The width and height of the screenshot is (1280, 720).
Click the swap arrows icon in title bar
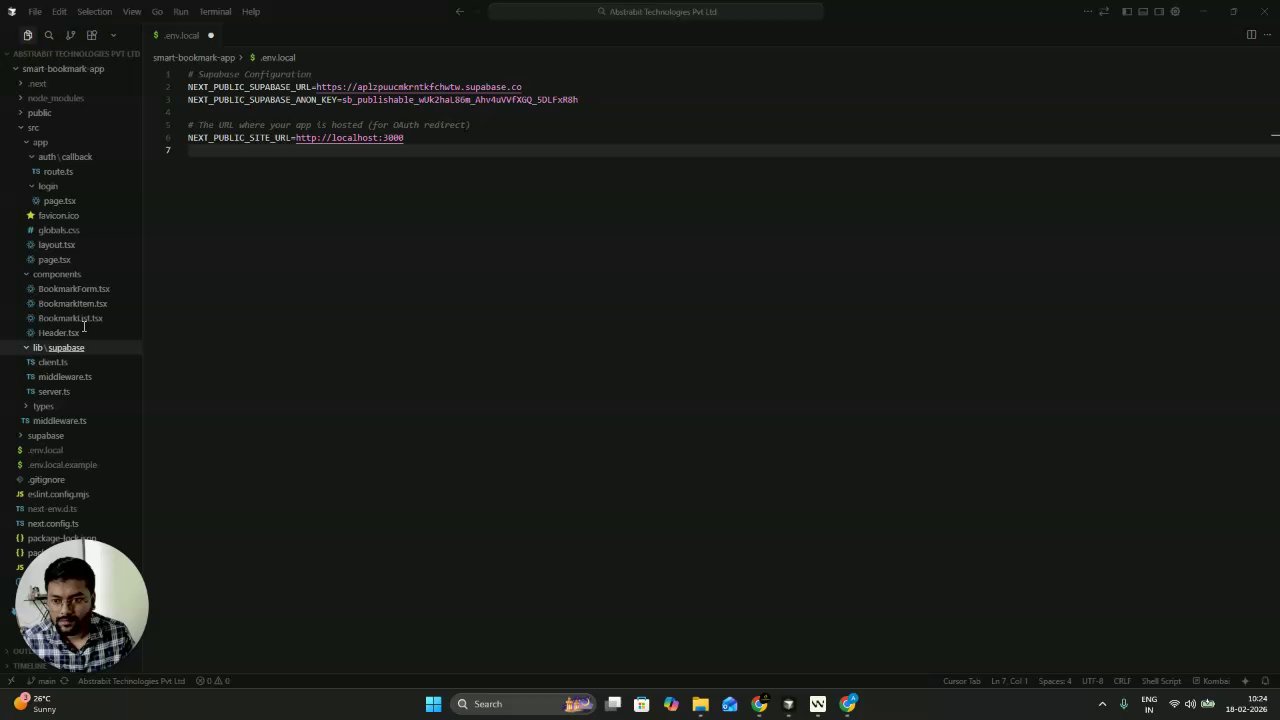coord(1104,12)
